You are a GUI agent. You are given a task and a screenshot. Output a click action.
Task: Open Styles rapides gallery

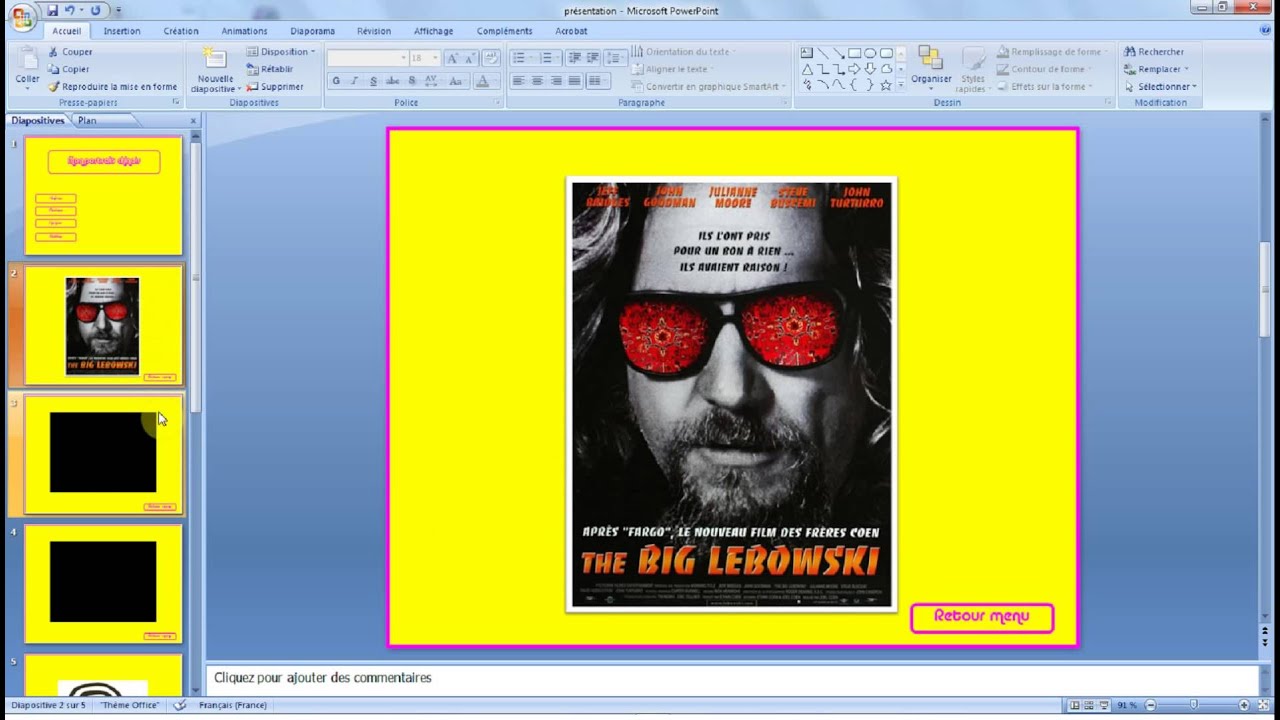973,69
